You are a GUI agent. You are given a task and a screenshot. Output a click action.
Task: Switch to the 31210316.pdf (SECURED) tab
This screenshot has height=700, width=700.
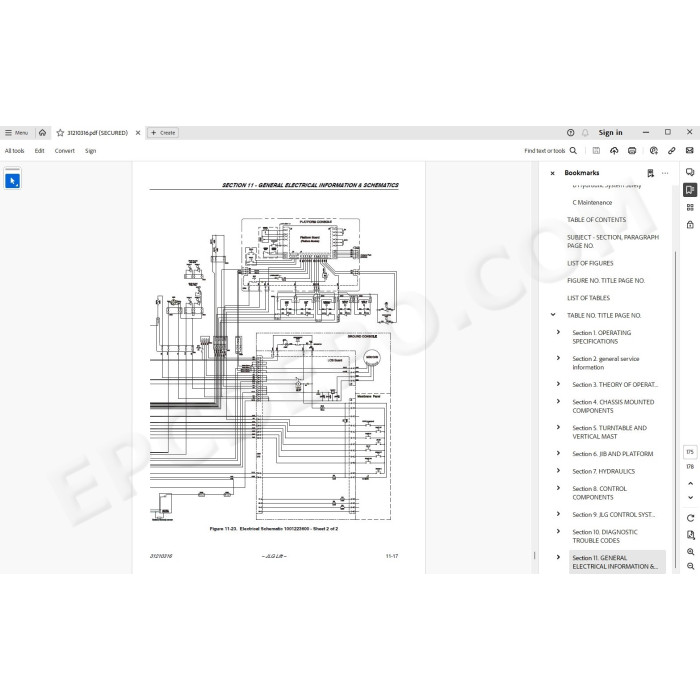pyautogui.click(x=97, y=133)
